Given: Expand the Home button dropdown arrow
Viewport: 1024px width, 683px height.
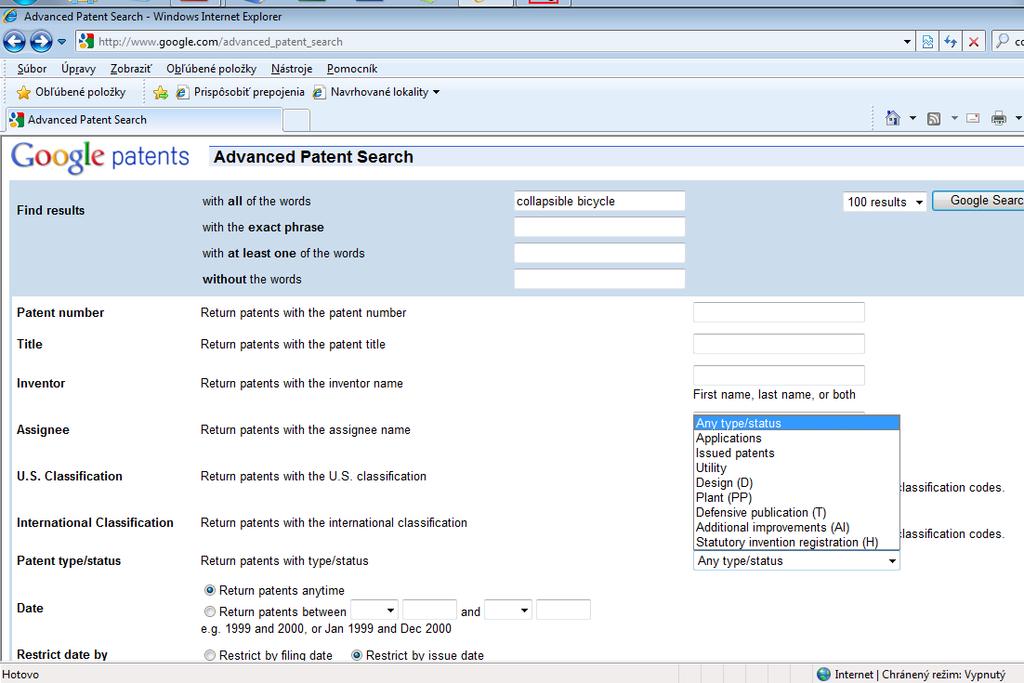Looking at the screenshot, I should pyautogui.click(x=913, y=118).
